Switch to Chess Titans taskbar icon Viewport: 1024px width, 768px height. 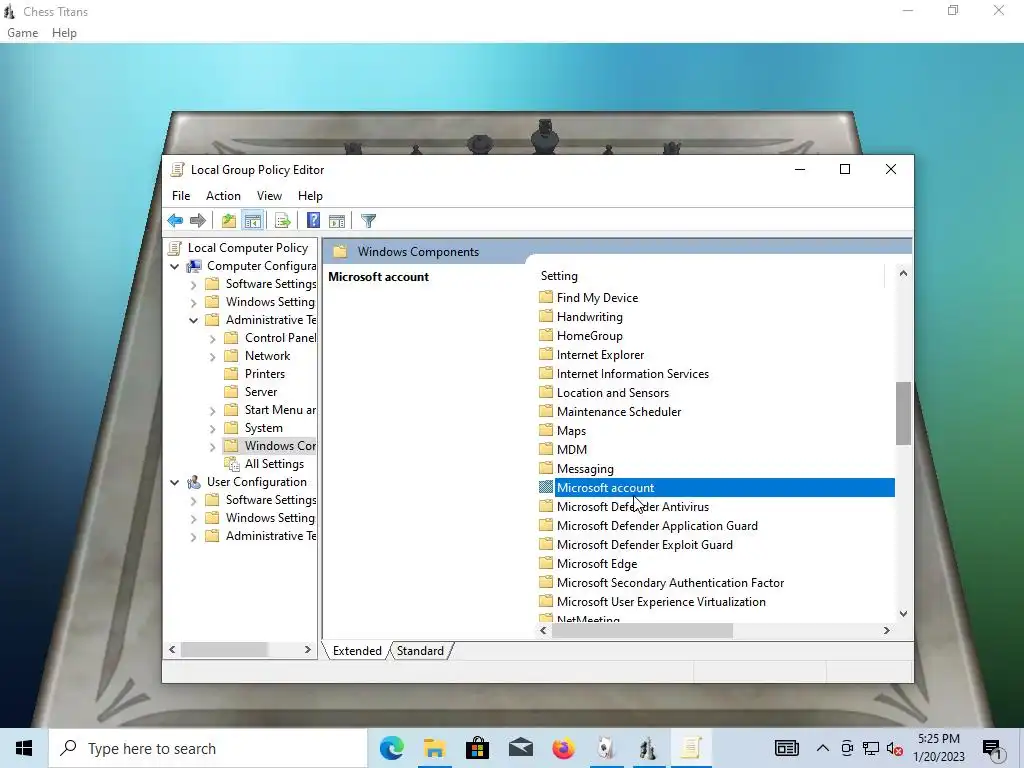point(648,748)
